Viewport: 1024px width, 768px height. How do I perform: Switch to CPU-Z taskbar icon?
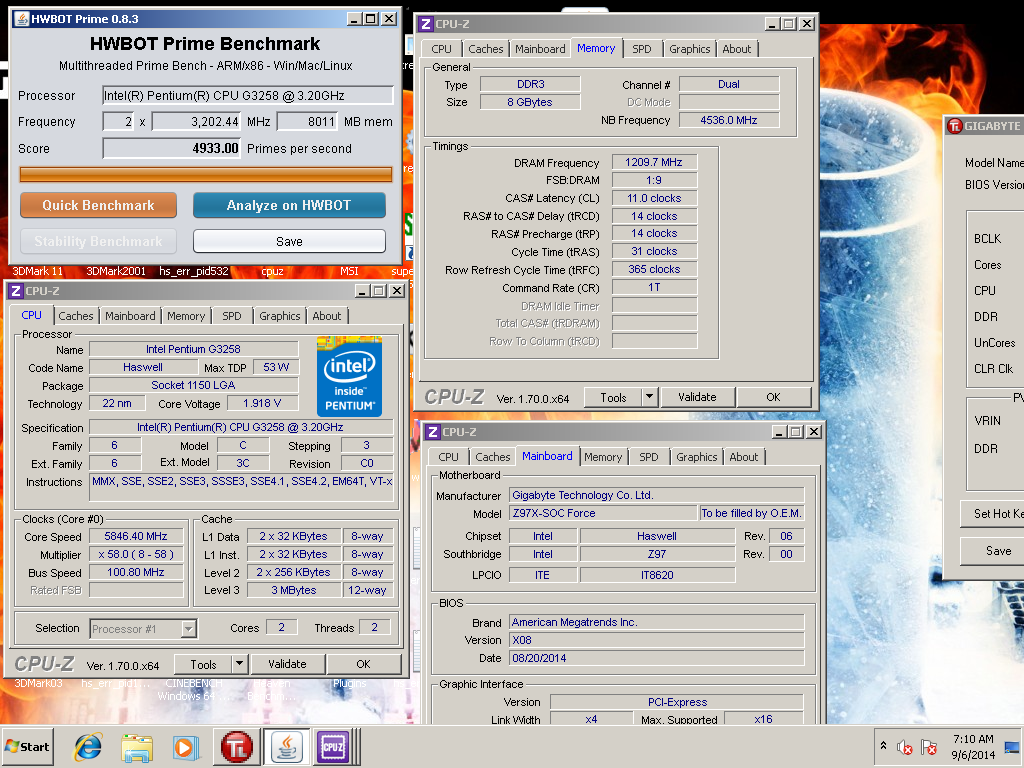333,747
